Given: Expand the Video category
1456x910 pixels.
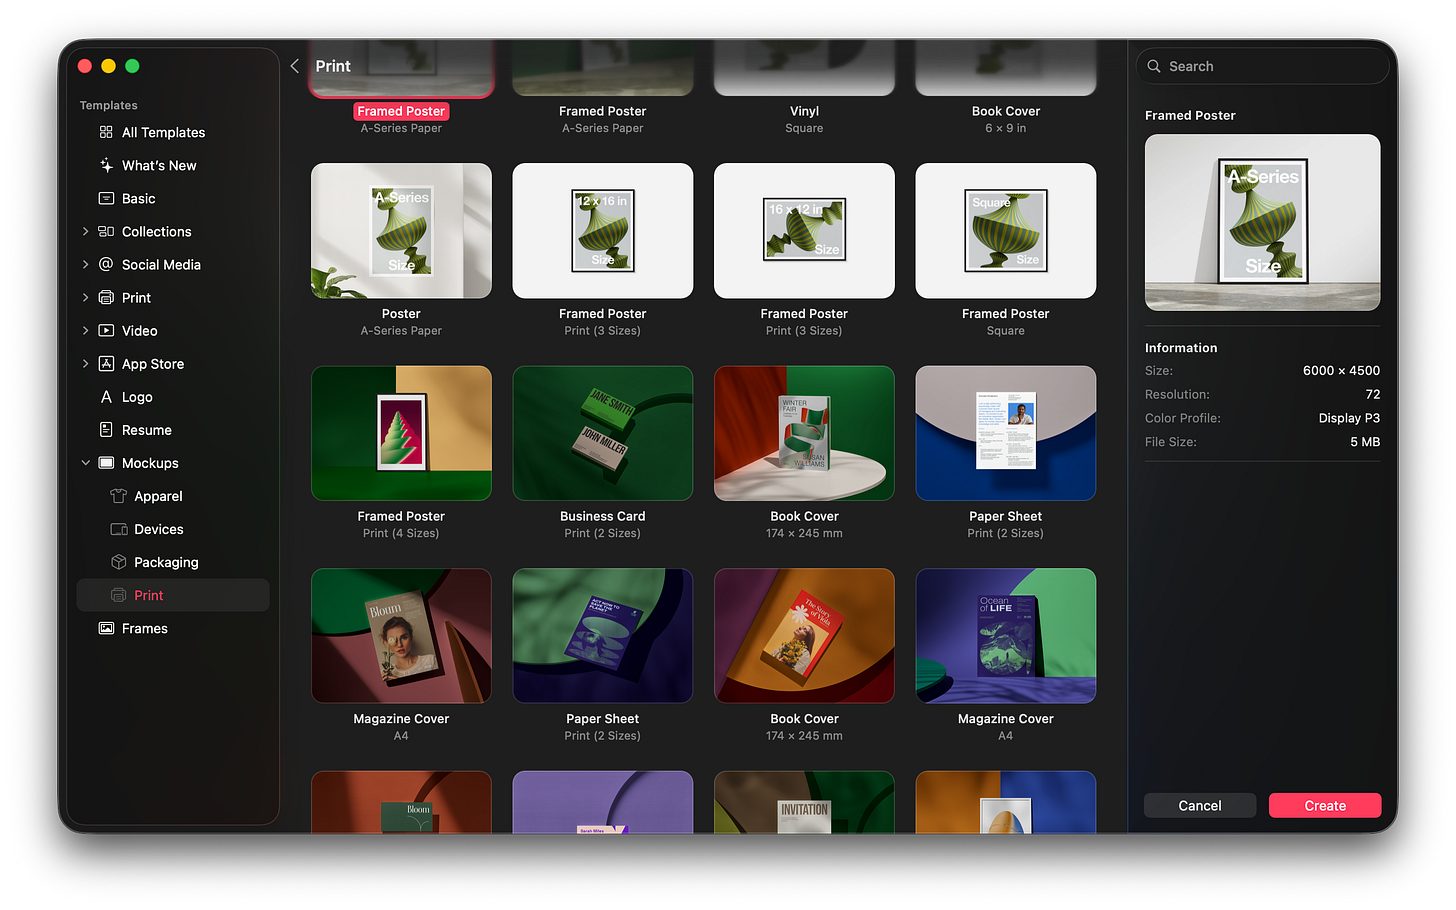Looking at the screenshot, I should [x=85, y=330].
